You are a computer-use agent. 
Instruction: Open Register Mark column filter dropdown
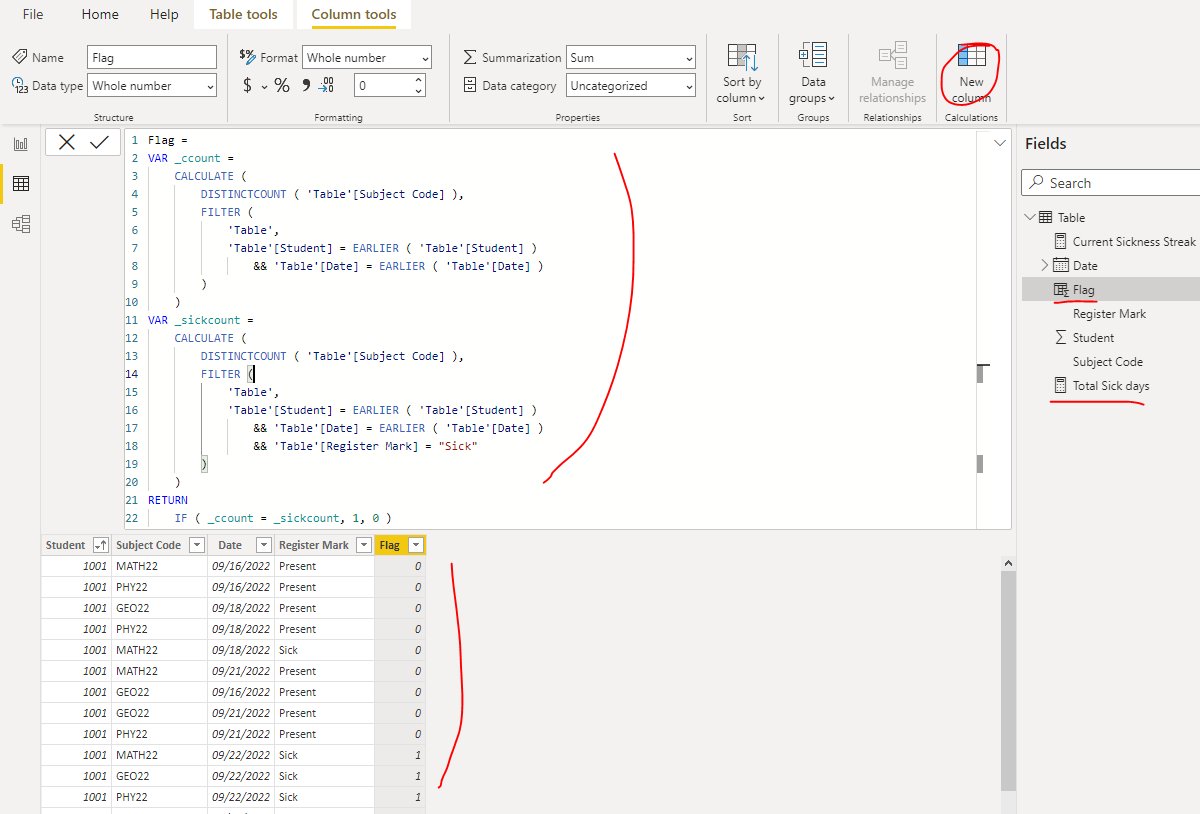click(x=363, y=545)
